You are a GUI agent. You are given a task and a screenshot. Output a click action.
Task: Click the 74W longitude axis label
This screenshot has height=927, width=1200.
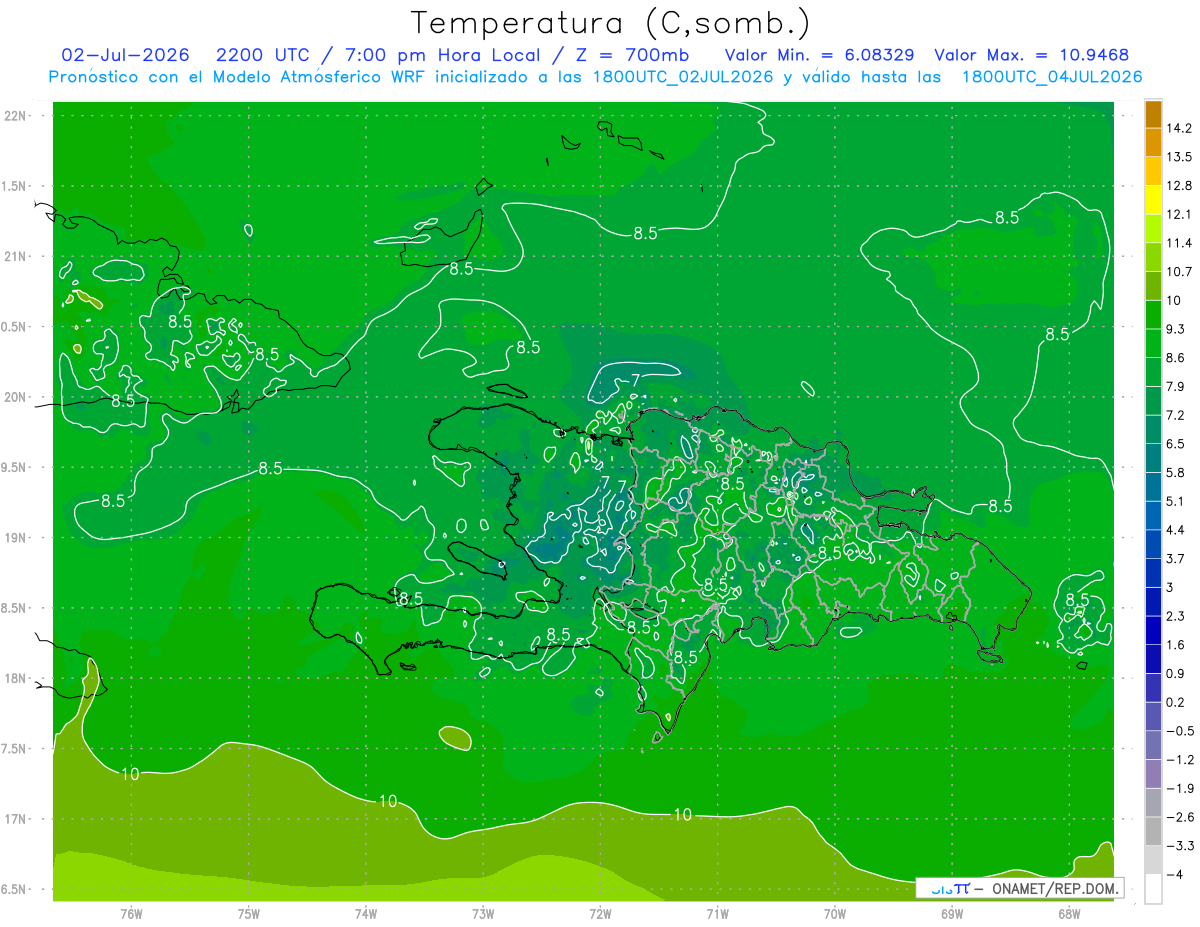[366, 913]
